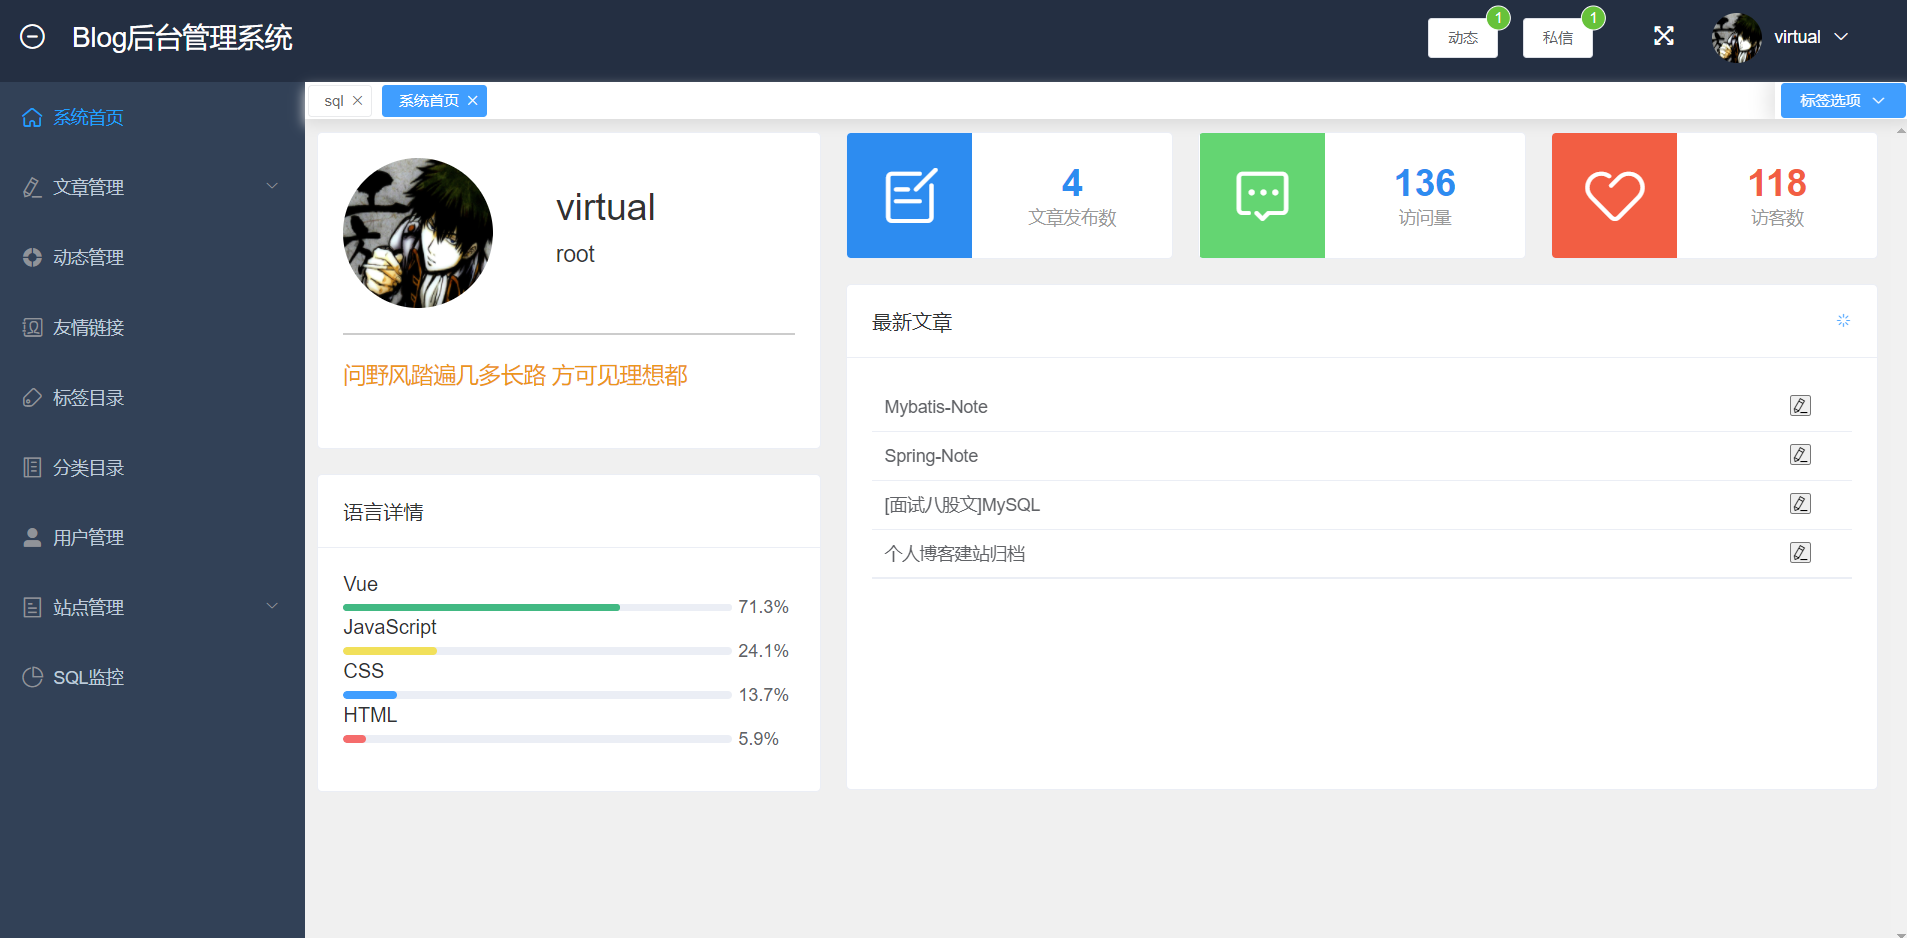Click the 语言详情 card heading
The height and width of the screenshot is (938, 1907).
pos(383,513)
